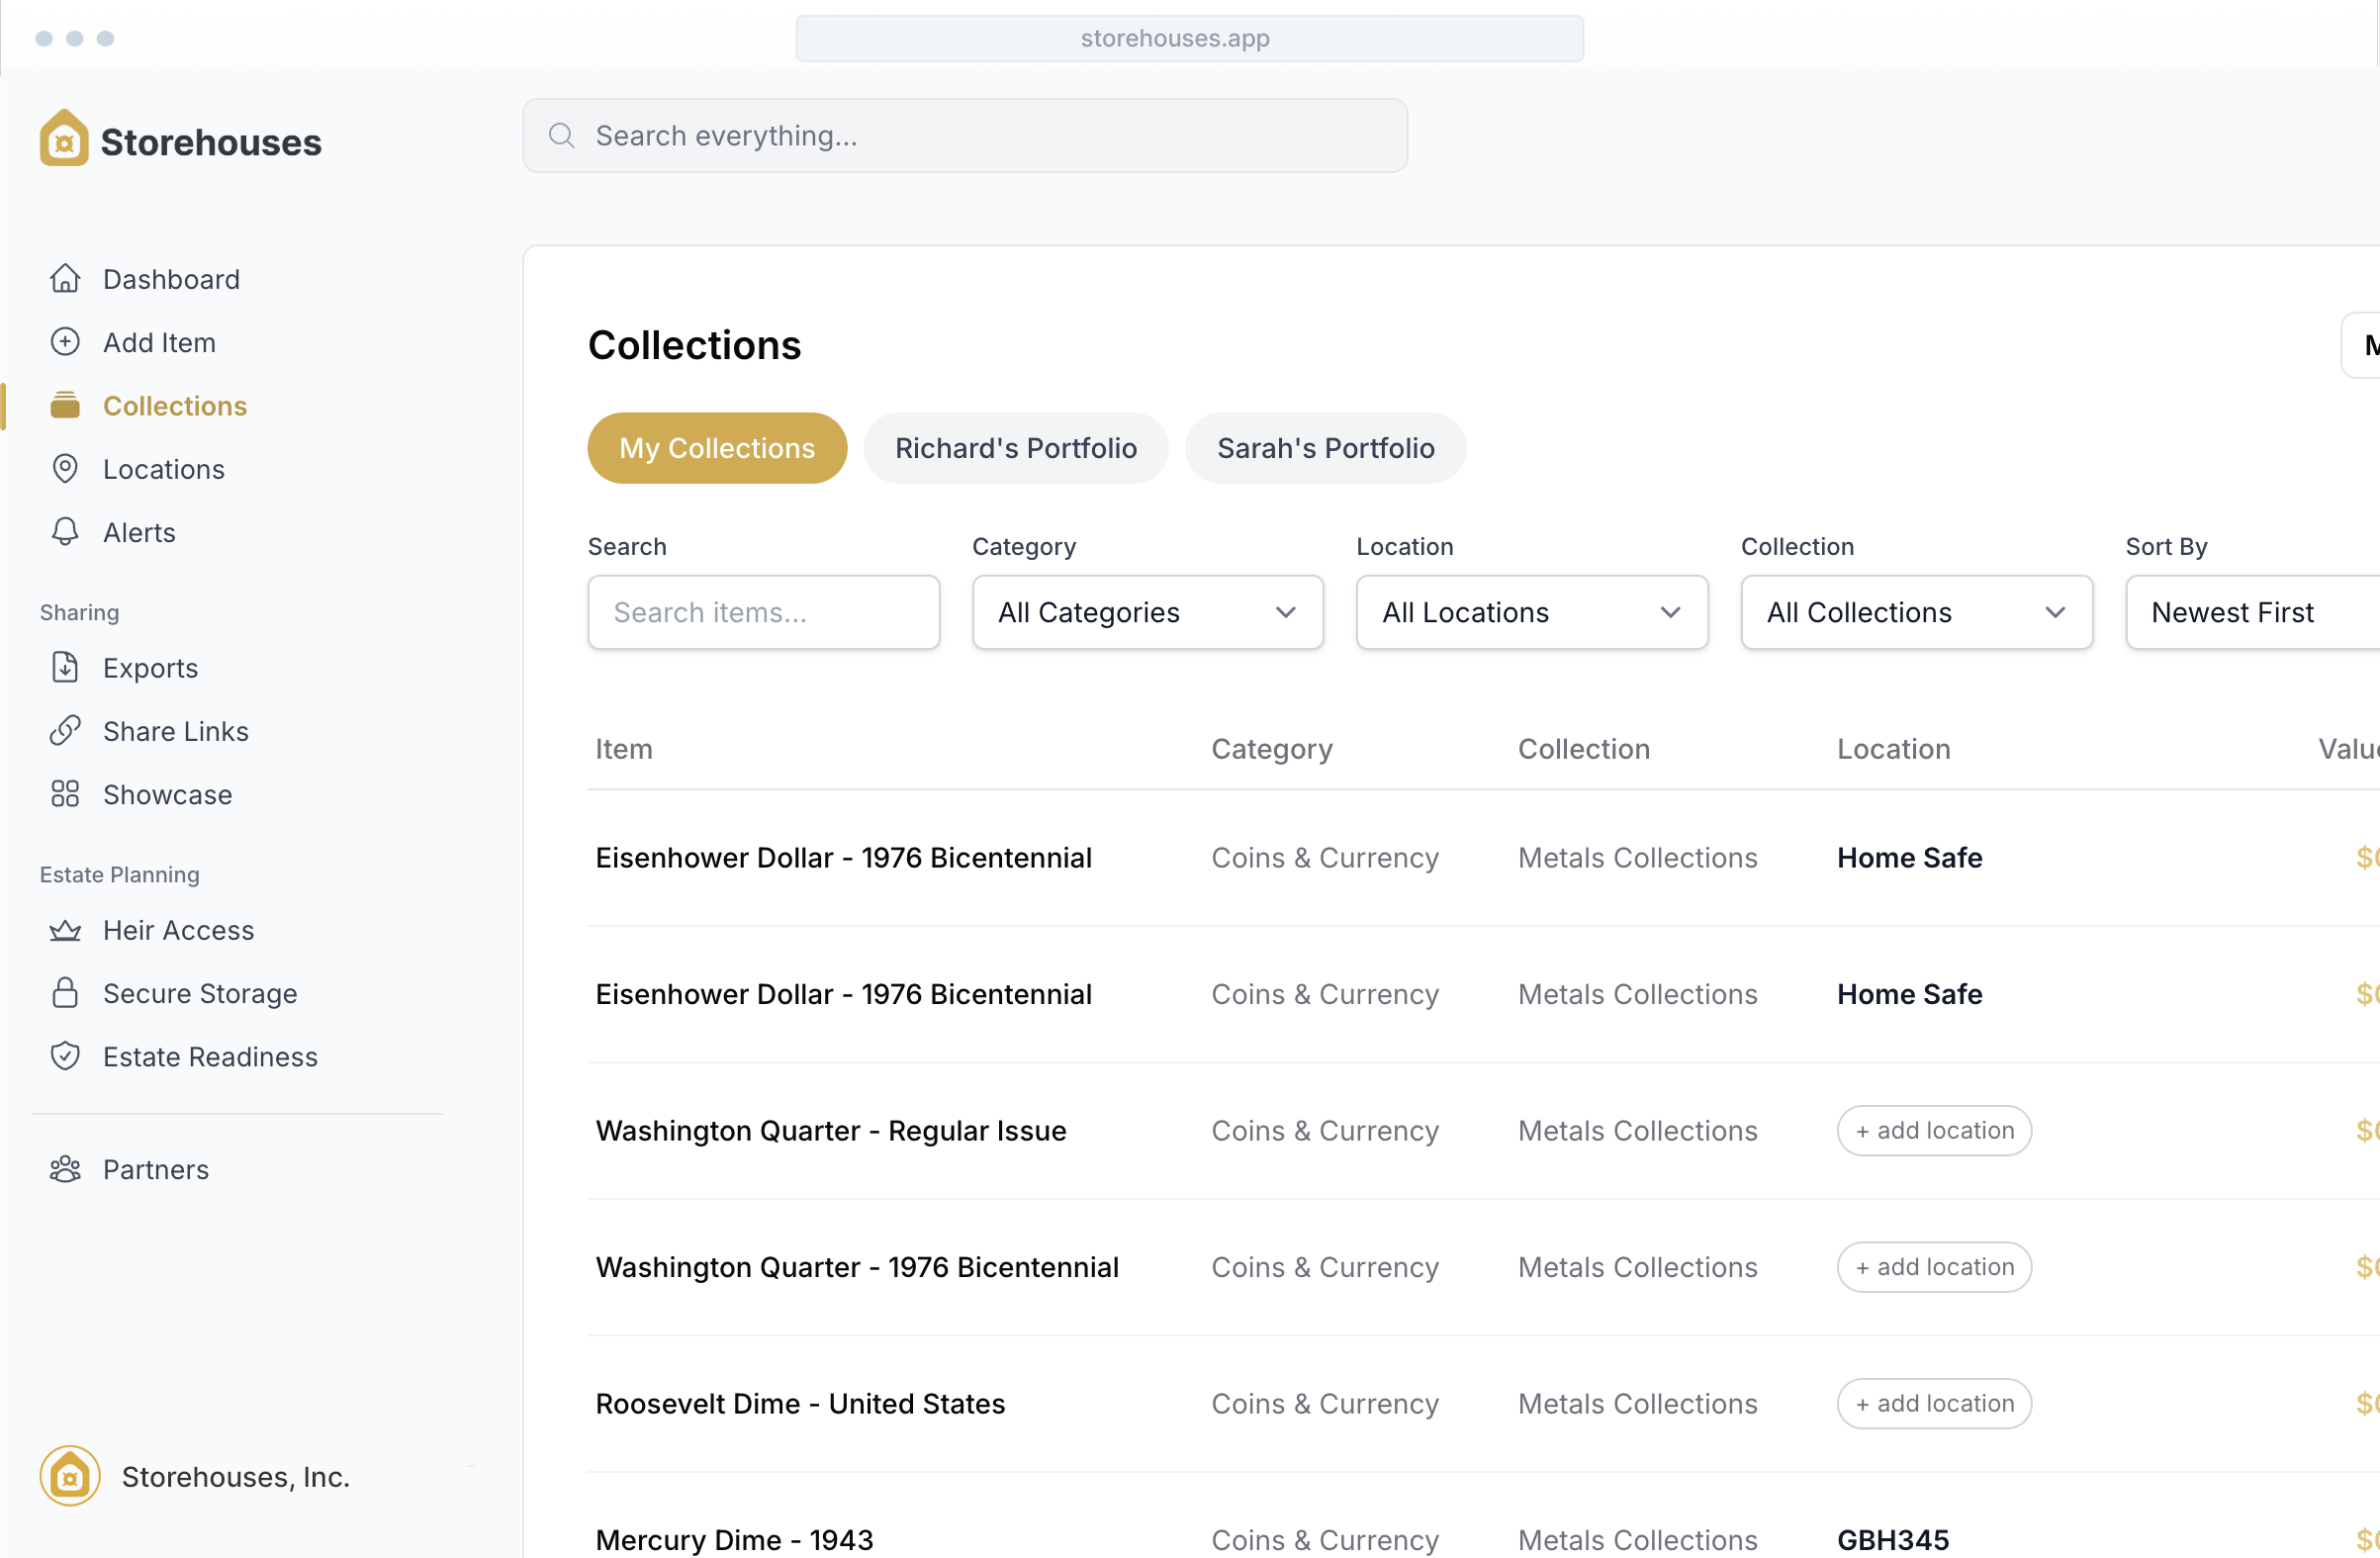Click the Dashboard home icon

tap(65, 279)
